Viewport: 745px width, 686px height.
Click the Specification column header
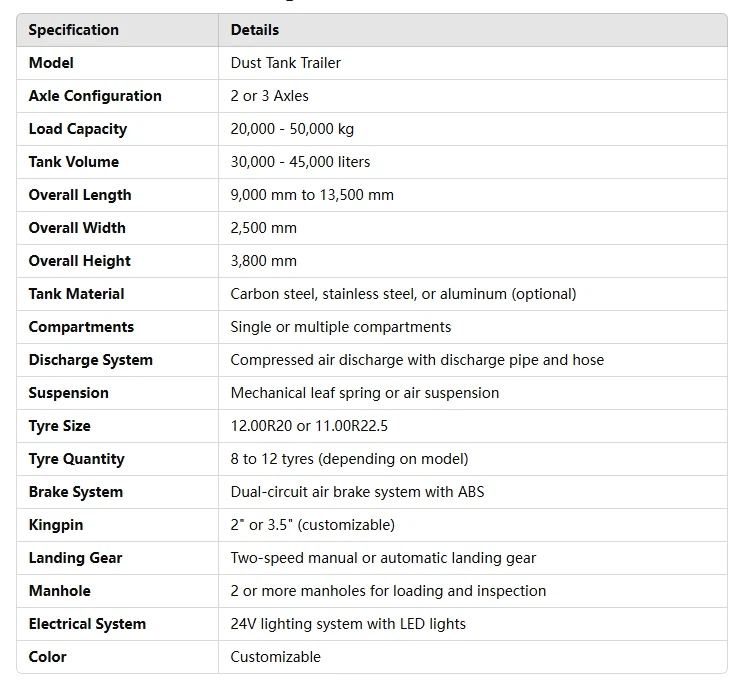73,30
